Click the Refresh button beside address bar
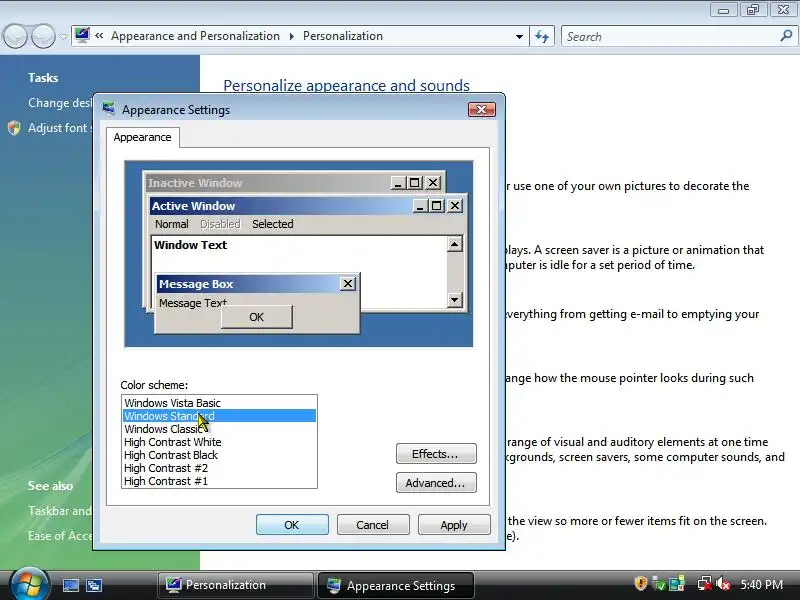800x600 pixels. [x=542, y=37]
